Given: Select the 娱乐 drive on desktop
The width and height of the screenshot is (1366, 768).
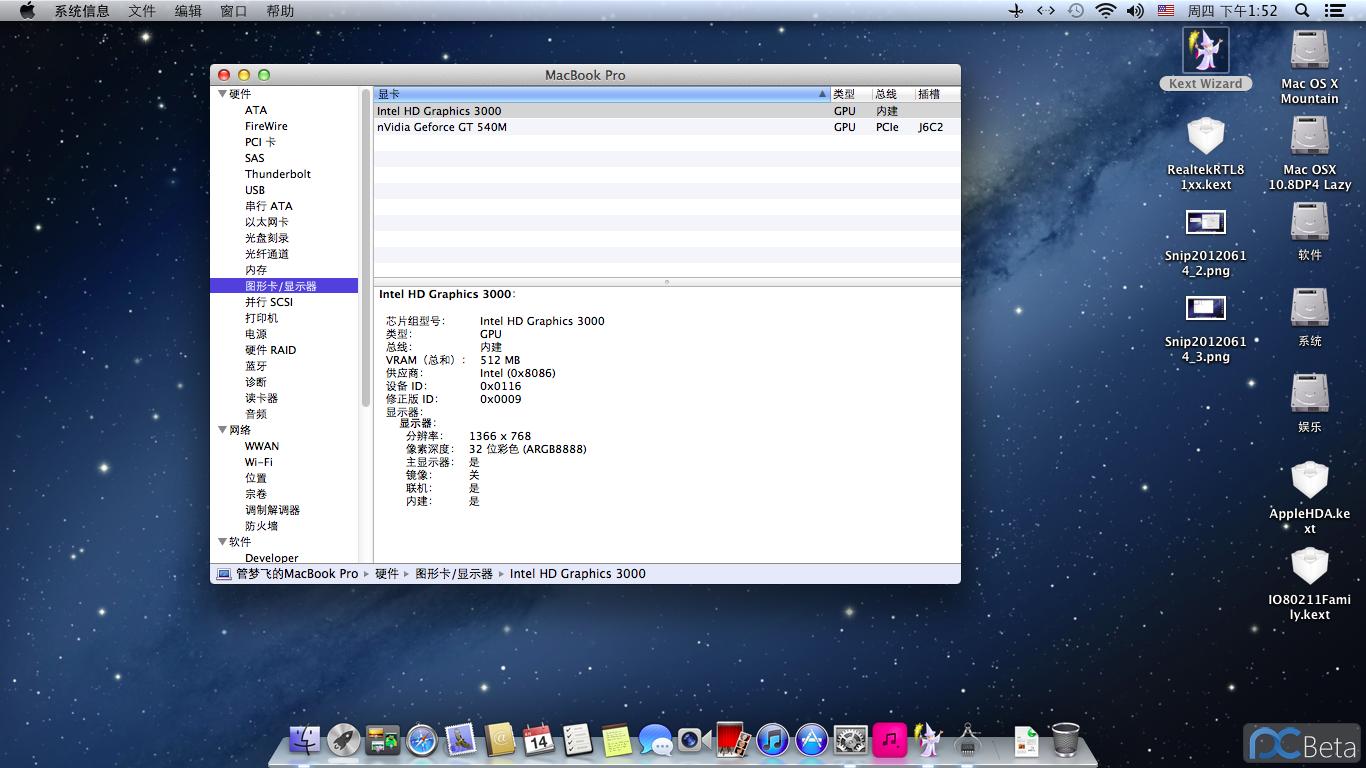Looking at the screenshot, I should coord(1310,393).
